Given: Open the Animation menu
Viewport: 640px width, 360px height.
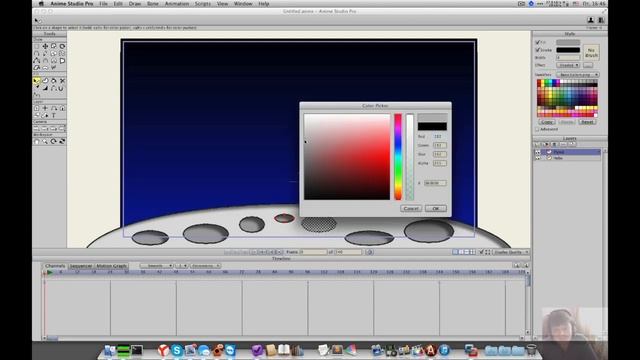Looking at the screenshot, I should 177,4.
